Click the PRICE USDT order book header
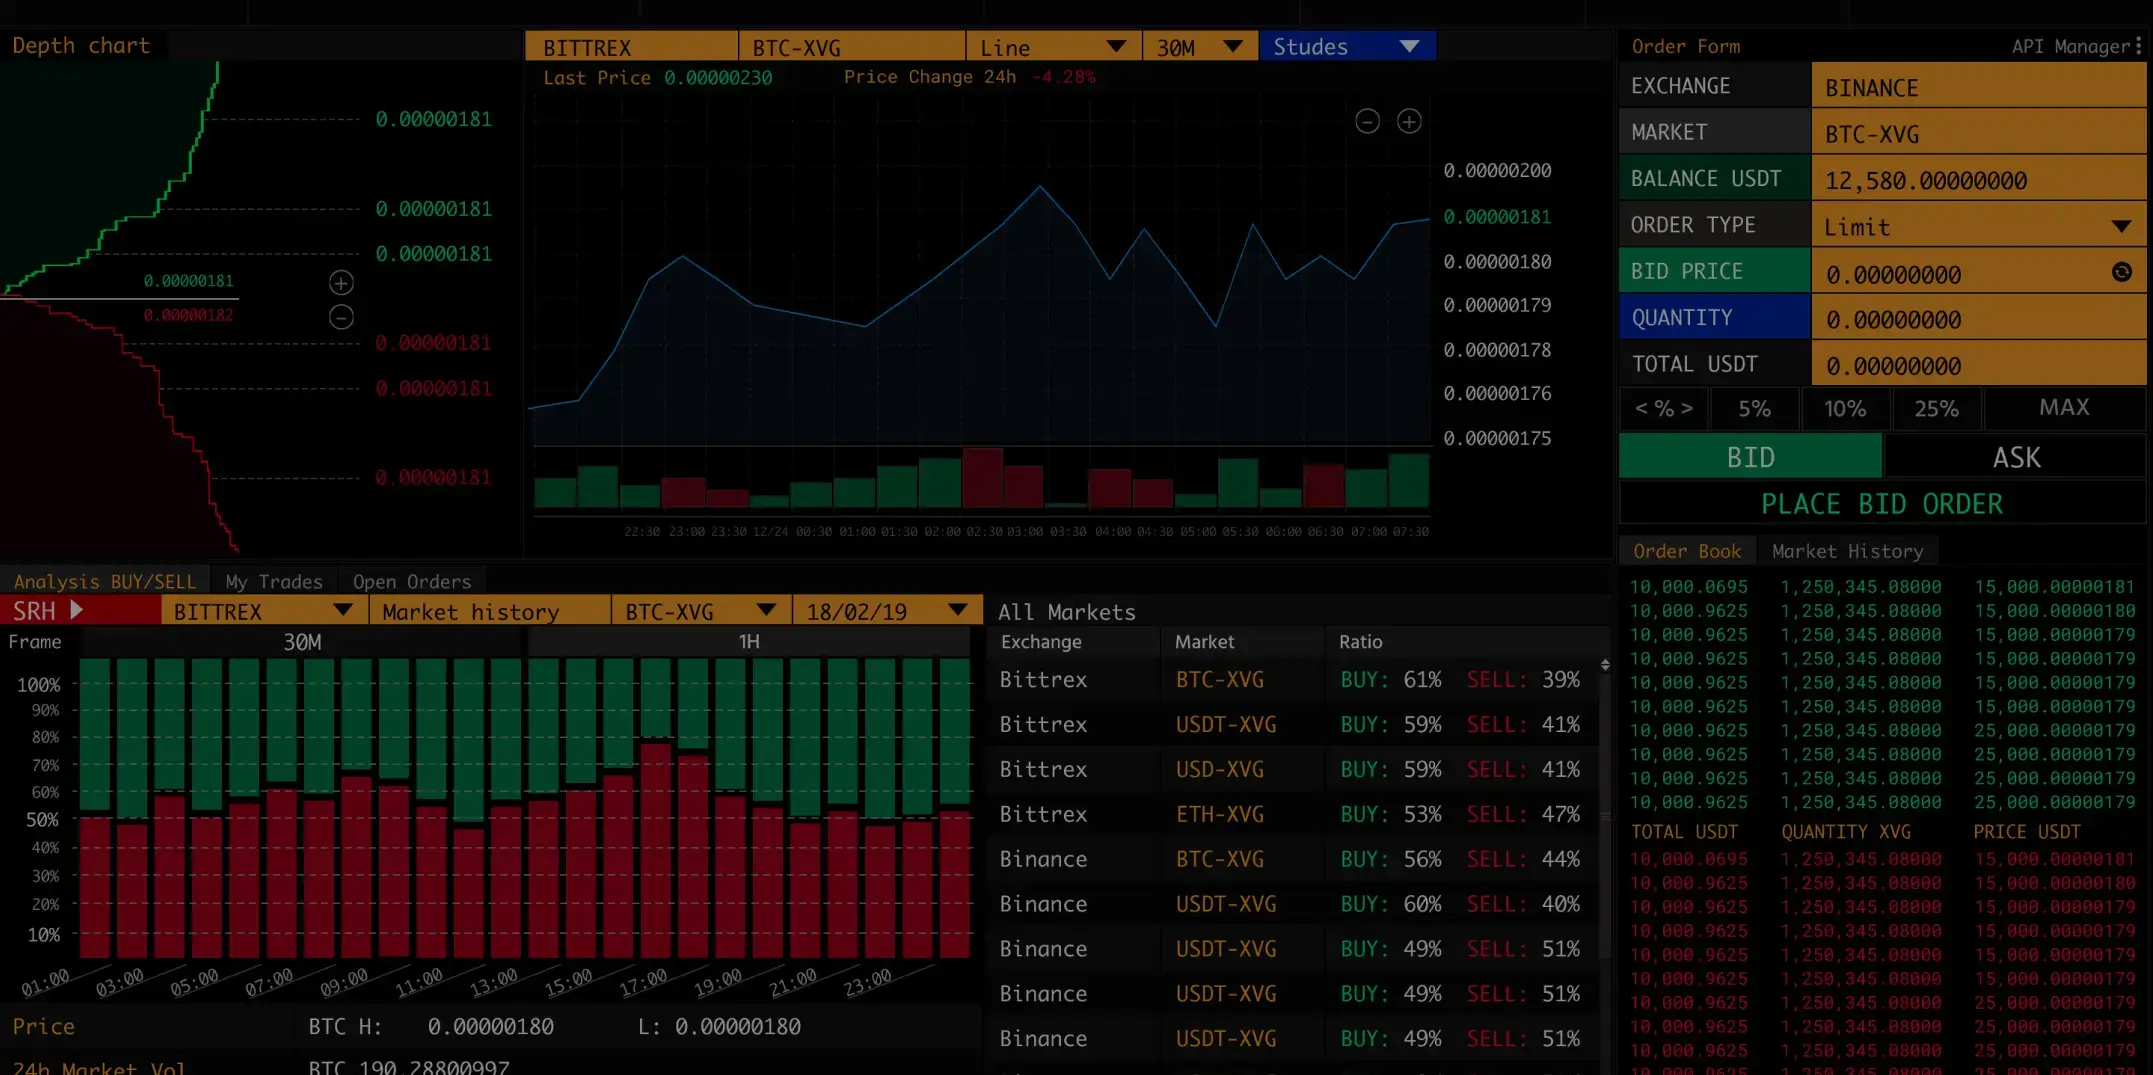Viewport: 2153px width, 1075px height. 2026,831
